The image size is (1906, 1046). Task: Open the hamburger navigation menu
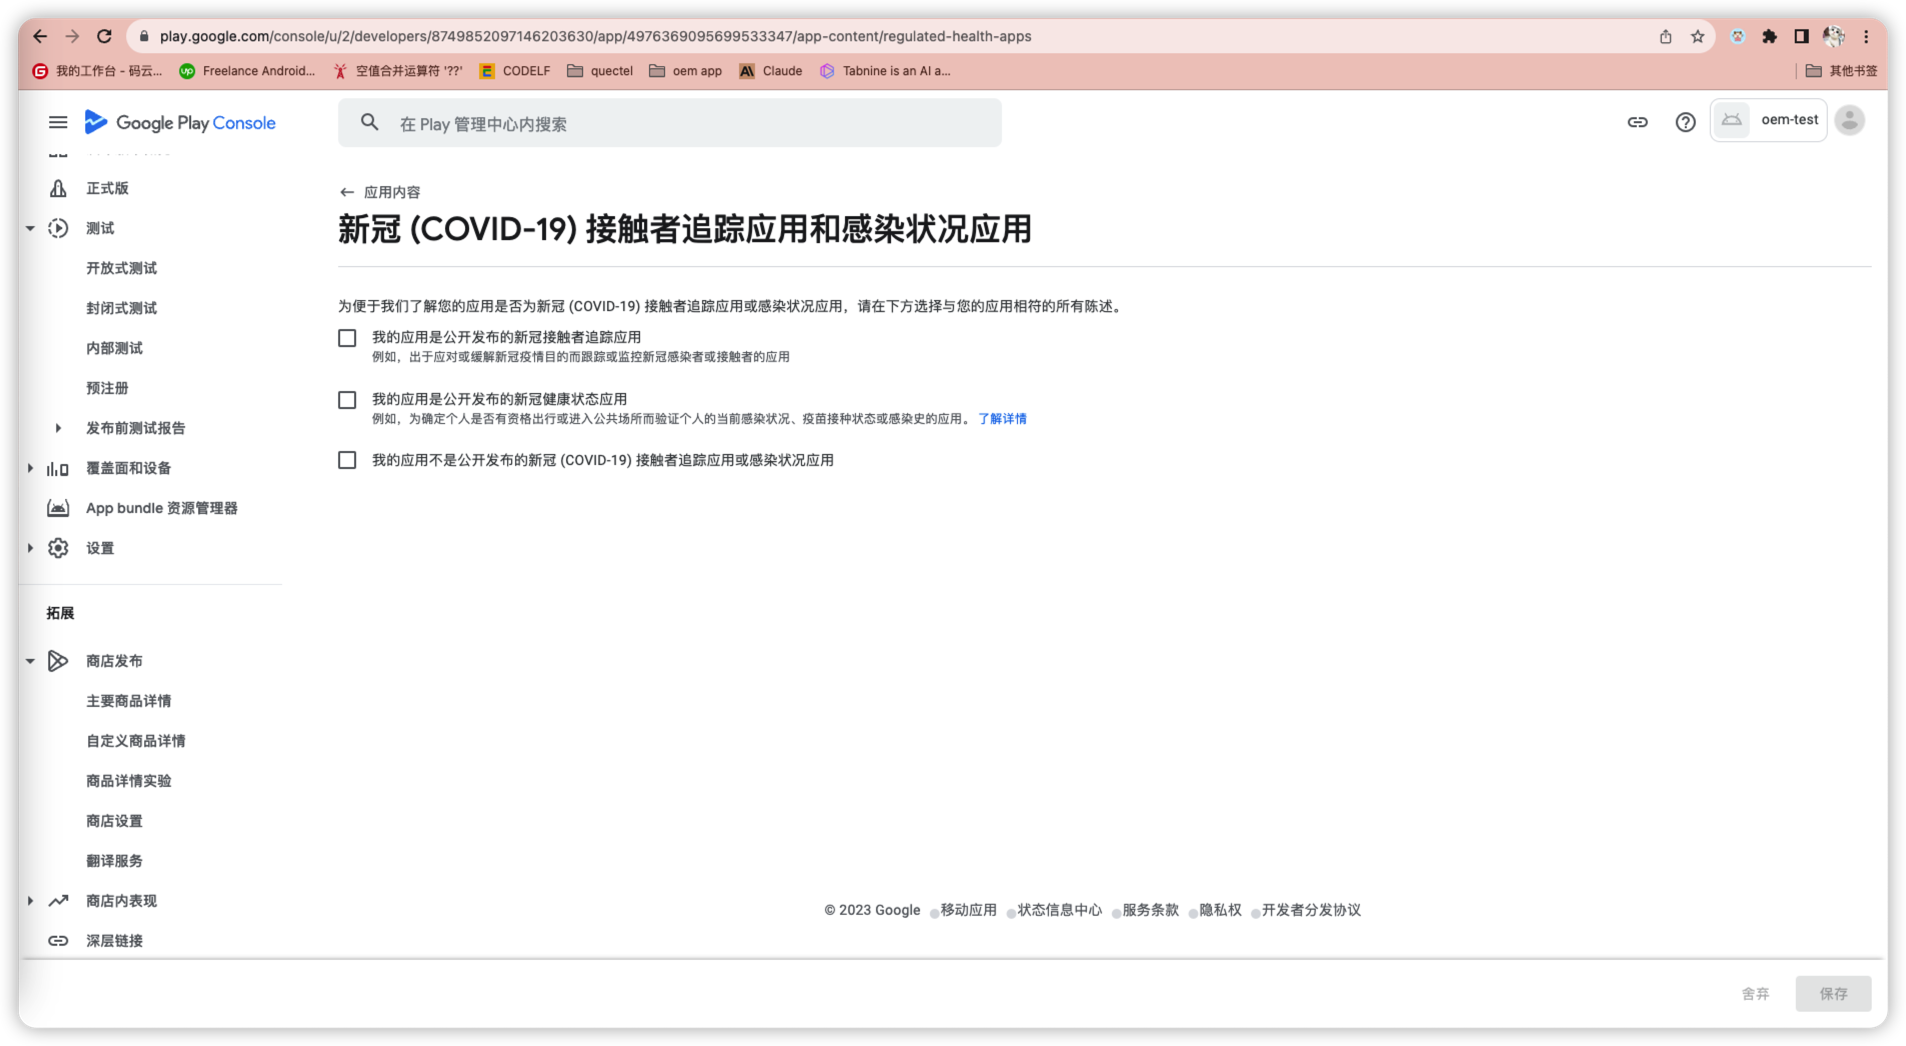point(58,122)
